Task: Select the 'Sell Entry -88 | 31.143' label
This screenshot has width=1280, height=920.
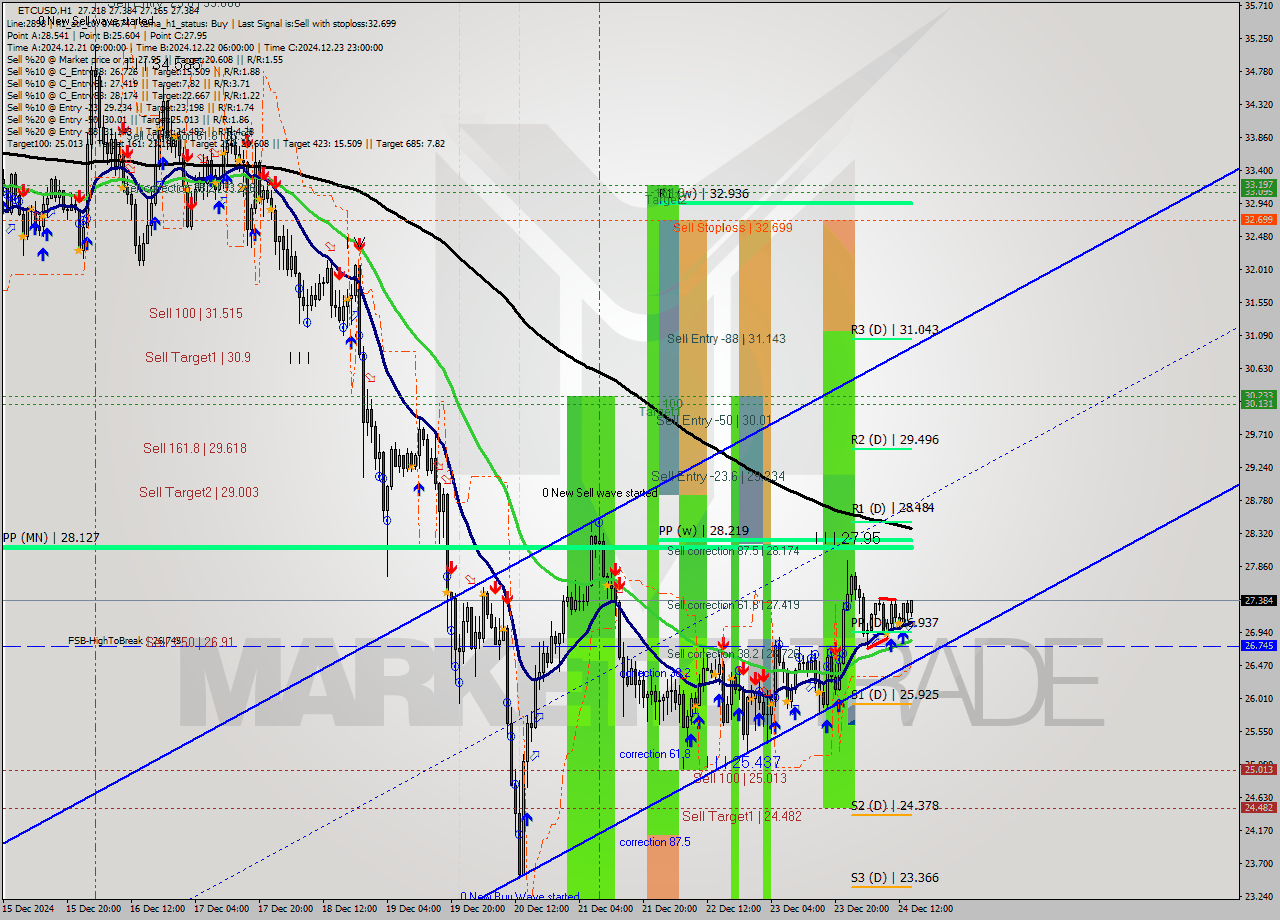Action: 726,339
